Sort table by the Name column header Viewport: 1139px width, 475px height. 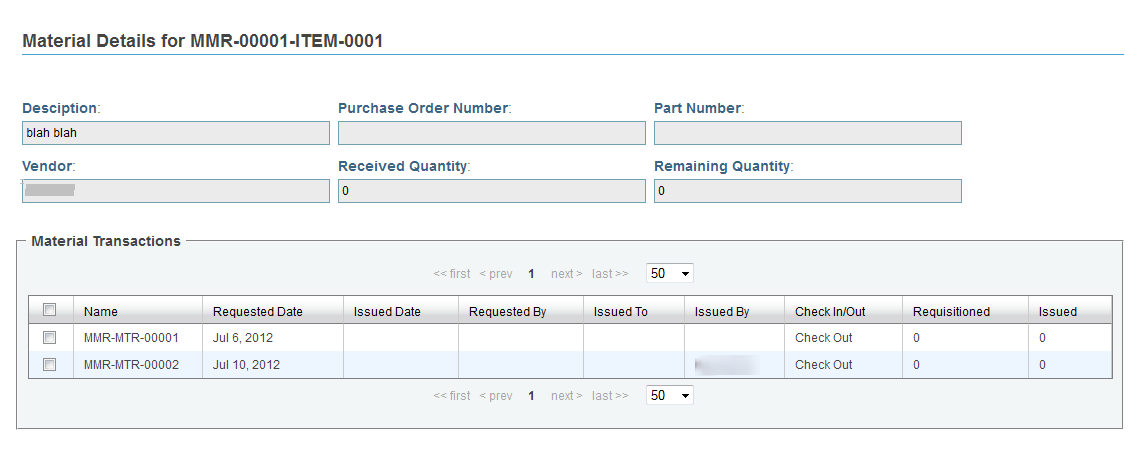(x=100, y=312)
